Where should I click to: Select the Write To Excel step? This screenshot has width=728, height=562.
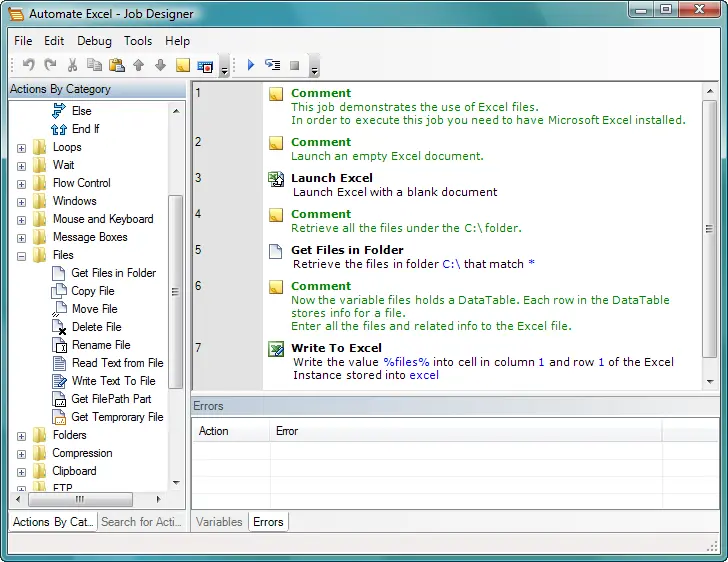[447, 361]
